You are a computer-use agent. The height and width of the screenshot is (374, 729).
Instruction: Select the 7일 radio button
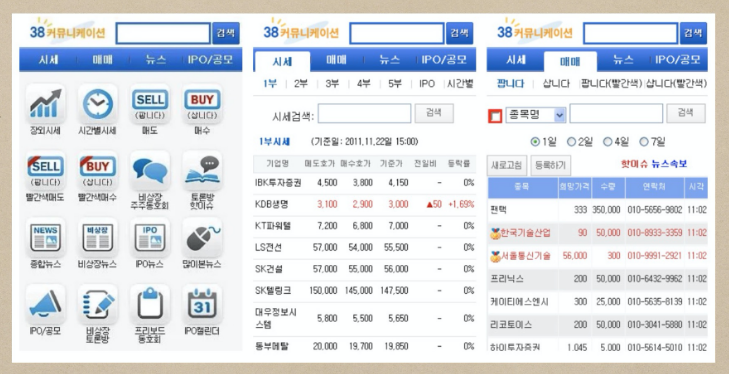(x=644, y=142)
